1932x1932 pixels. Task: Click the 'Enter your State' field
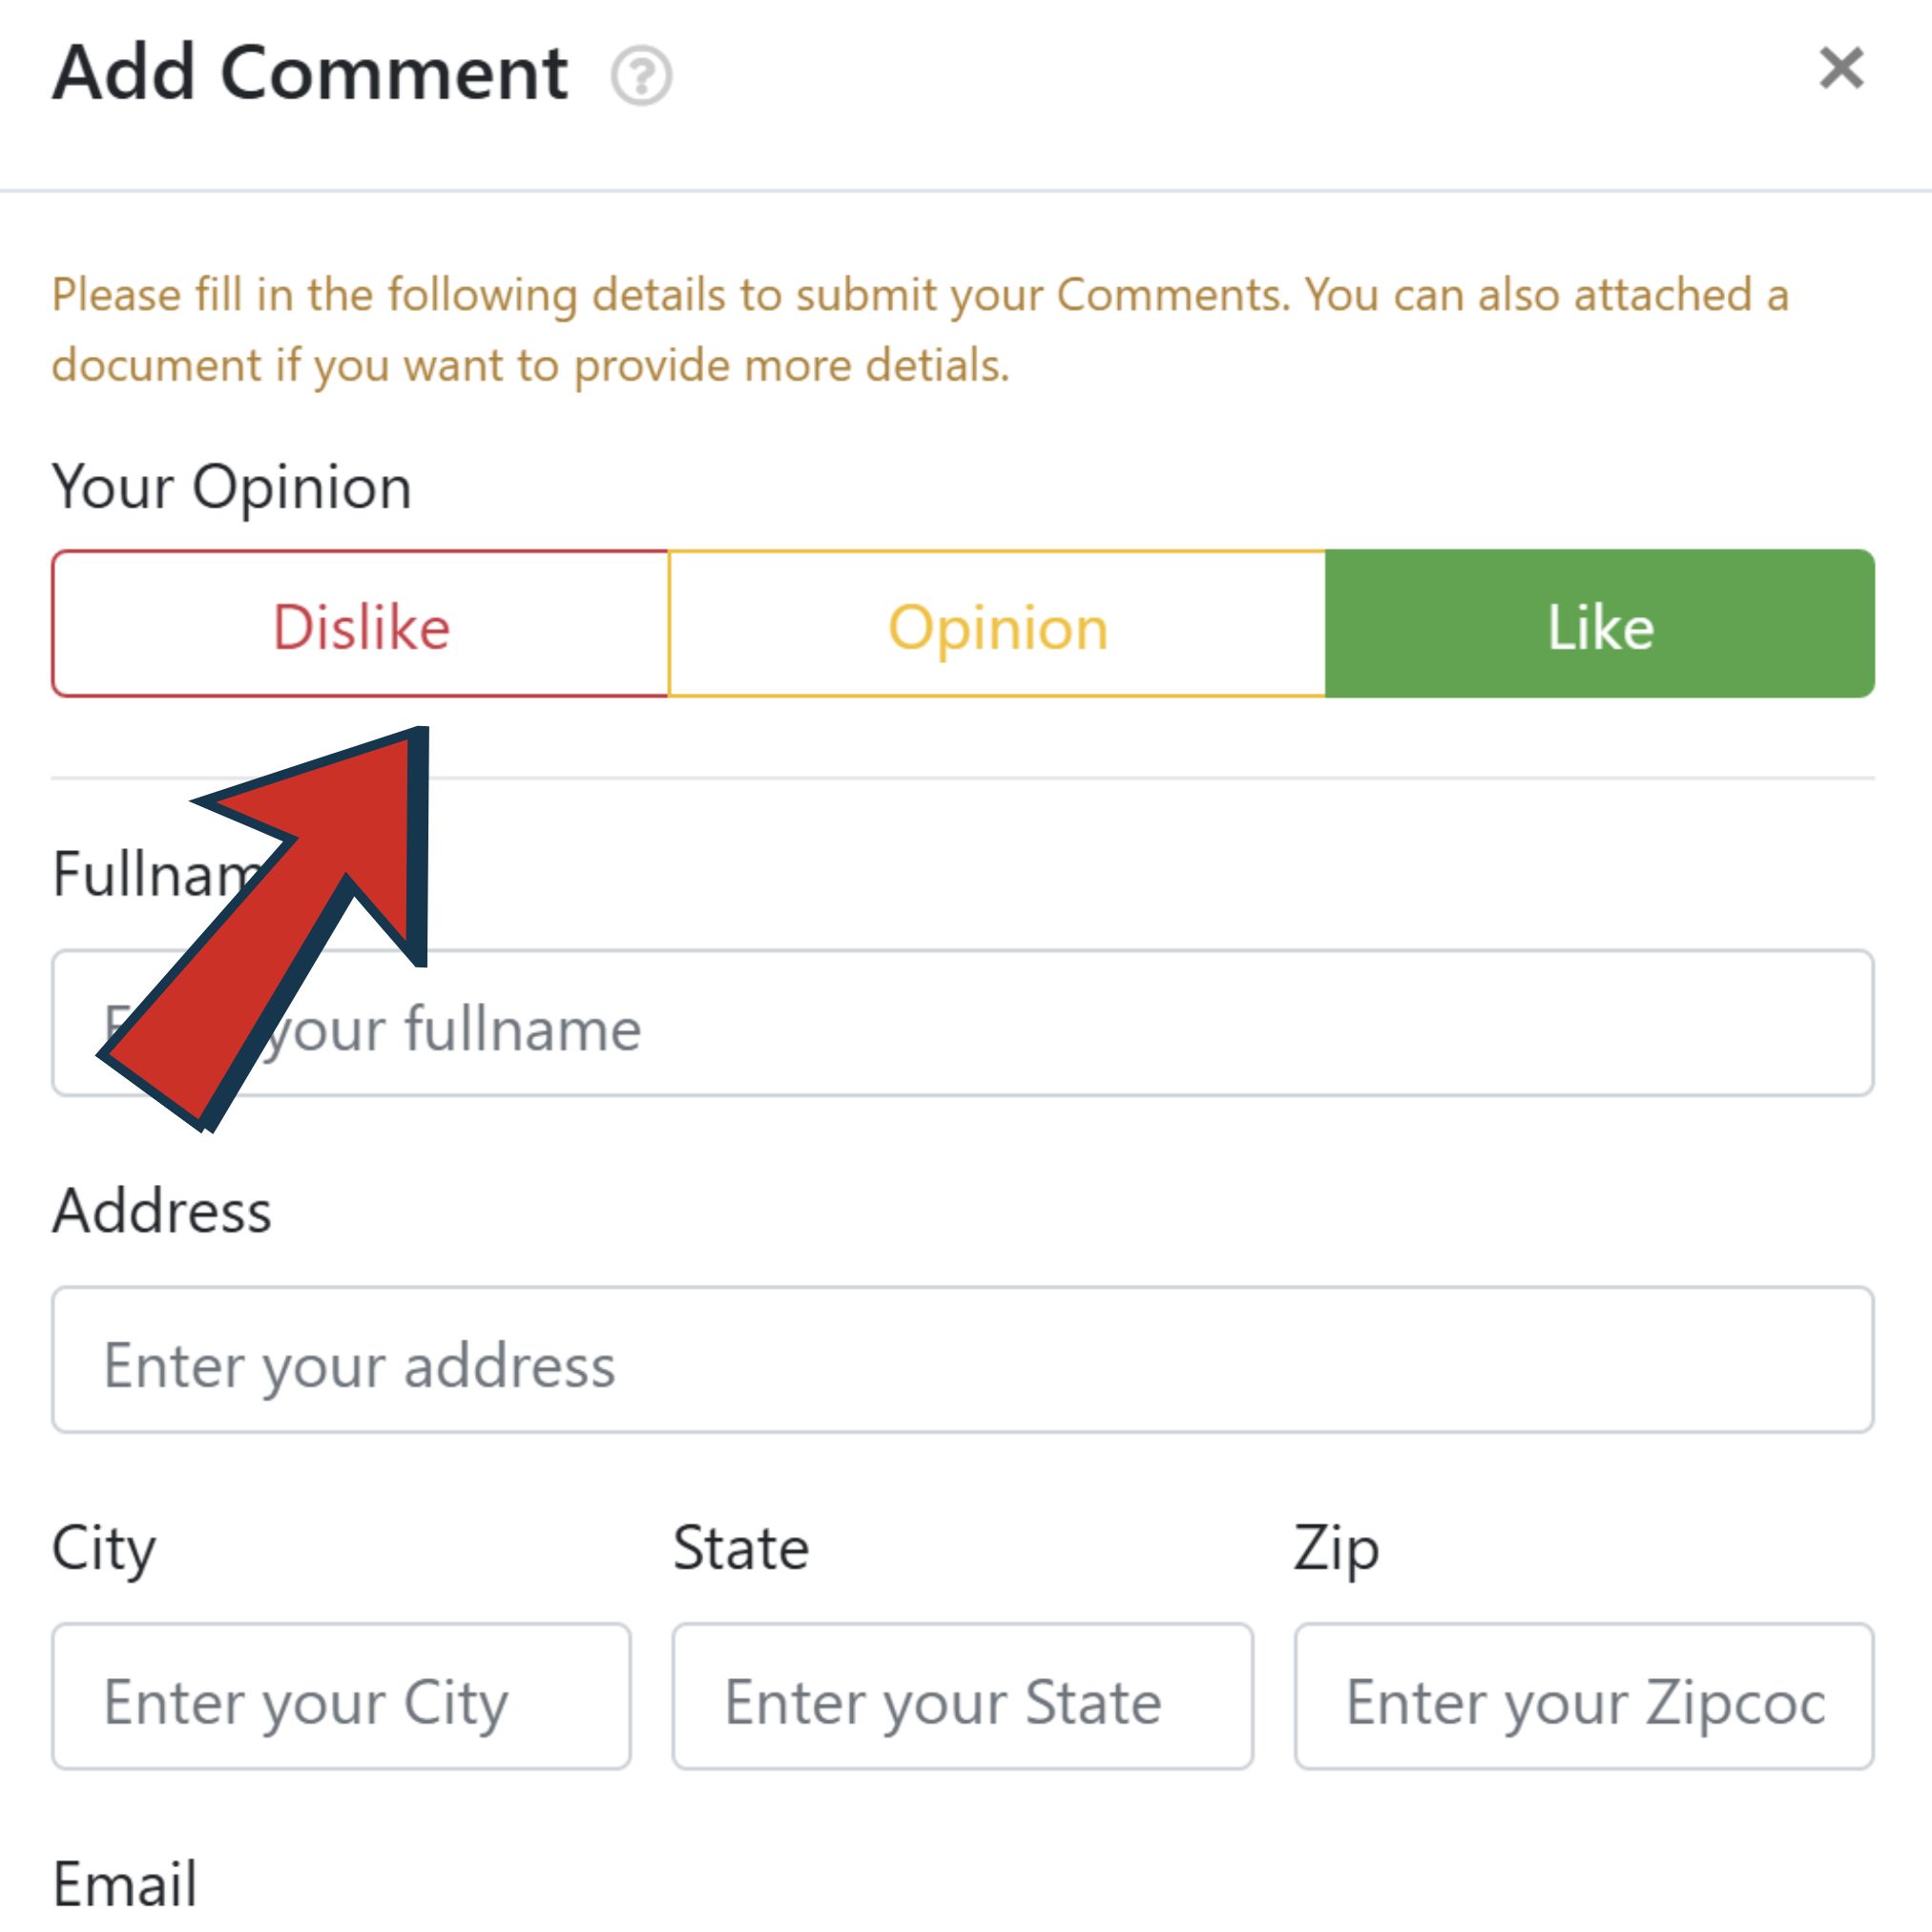pyautogui.click(x=962, y=1697)
